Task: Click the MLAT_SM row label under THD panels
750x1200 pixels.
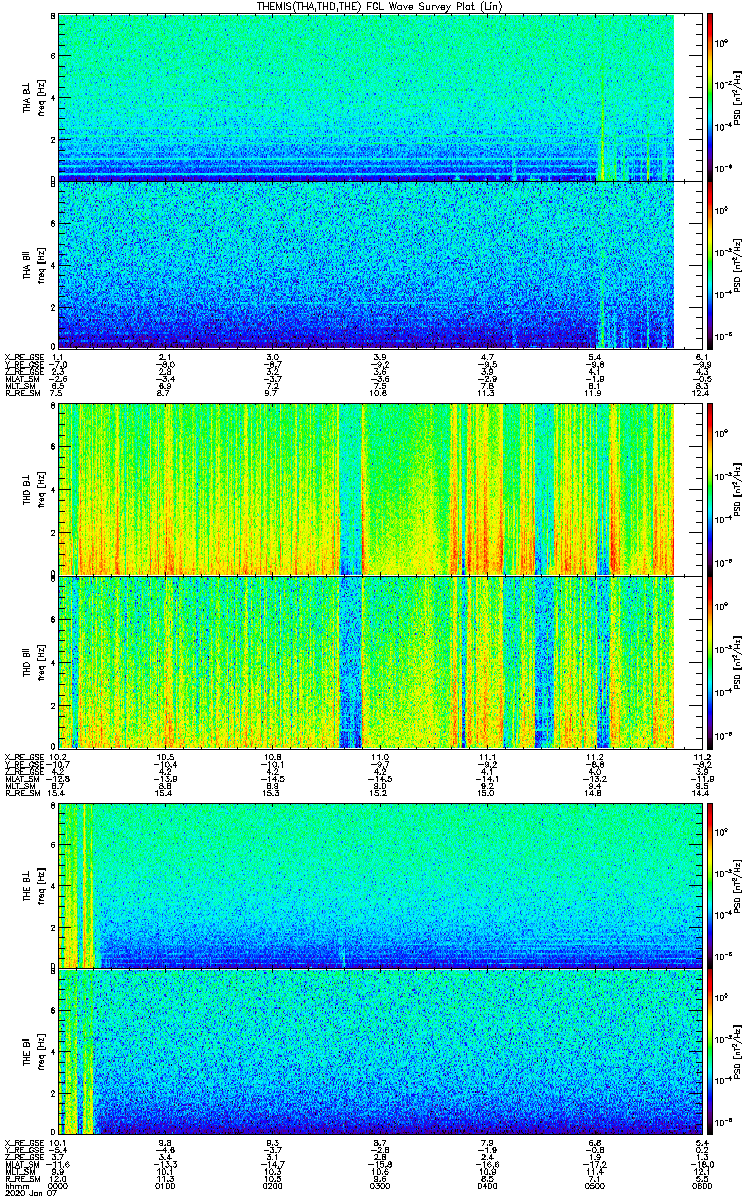Action: coord(21,778)
